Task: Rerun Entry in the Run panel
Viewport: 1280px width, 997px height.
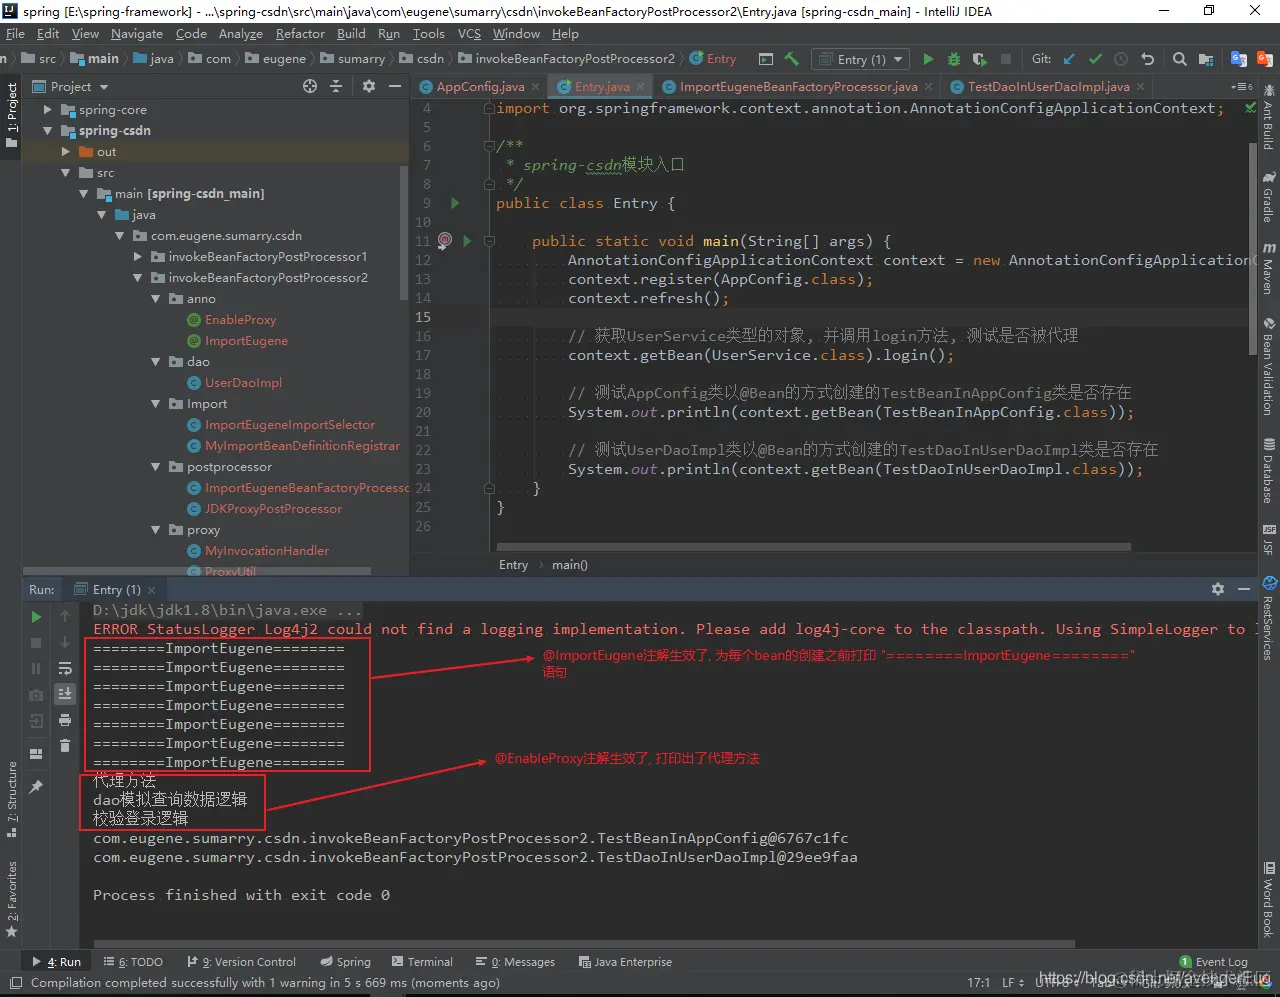Action: click(x=36, y=617)
